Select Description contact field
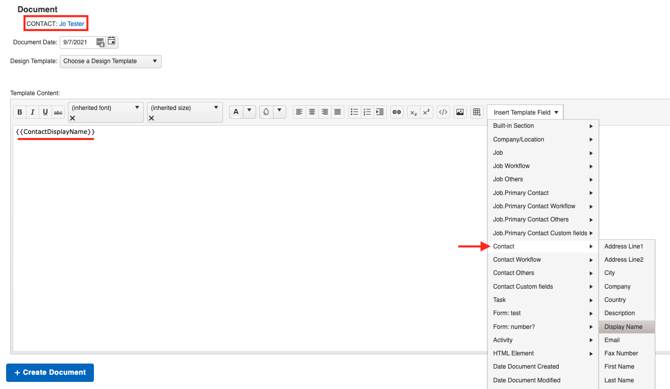The height and width of the screenshot is (389, 670). click(x=627, y=313)
